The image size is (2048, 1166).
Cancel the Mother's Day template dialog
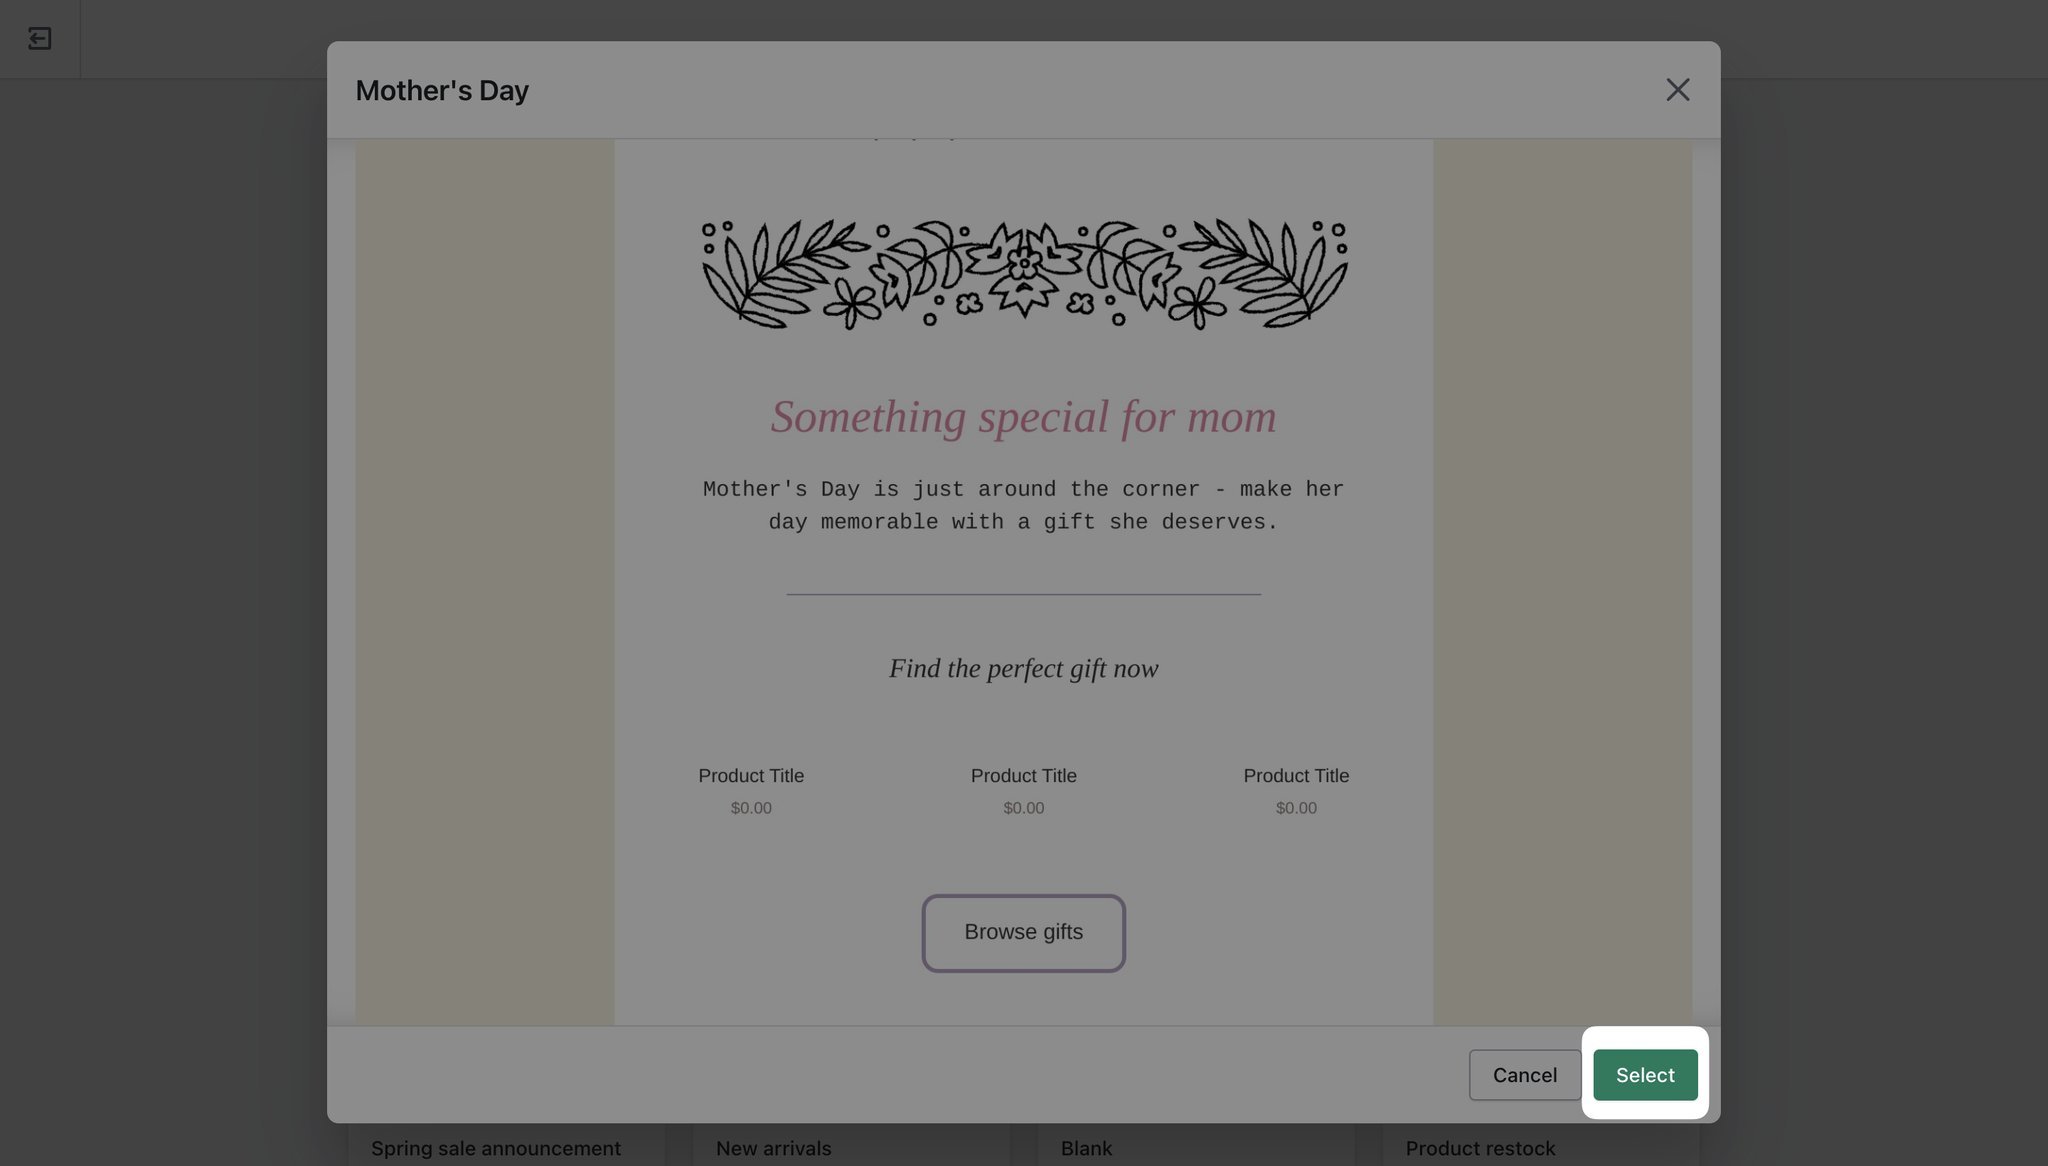point(1524,1075)
